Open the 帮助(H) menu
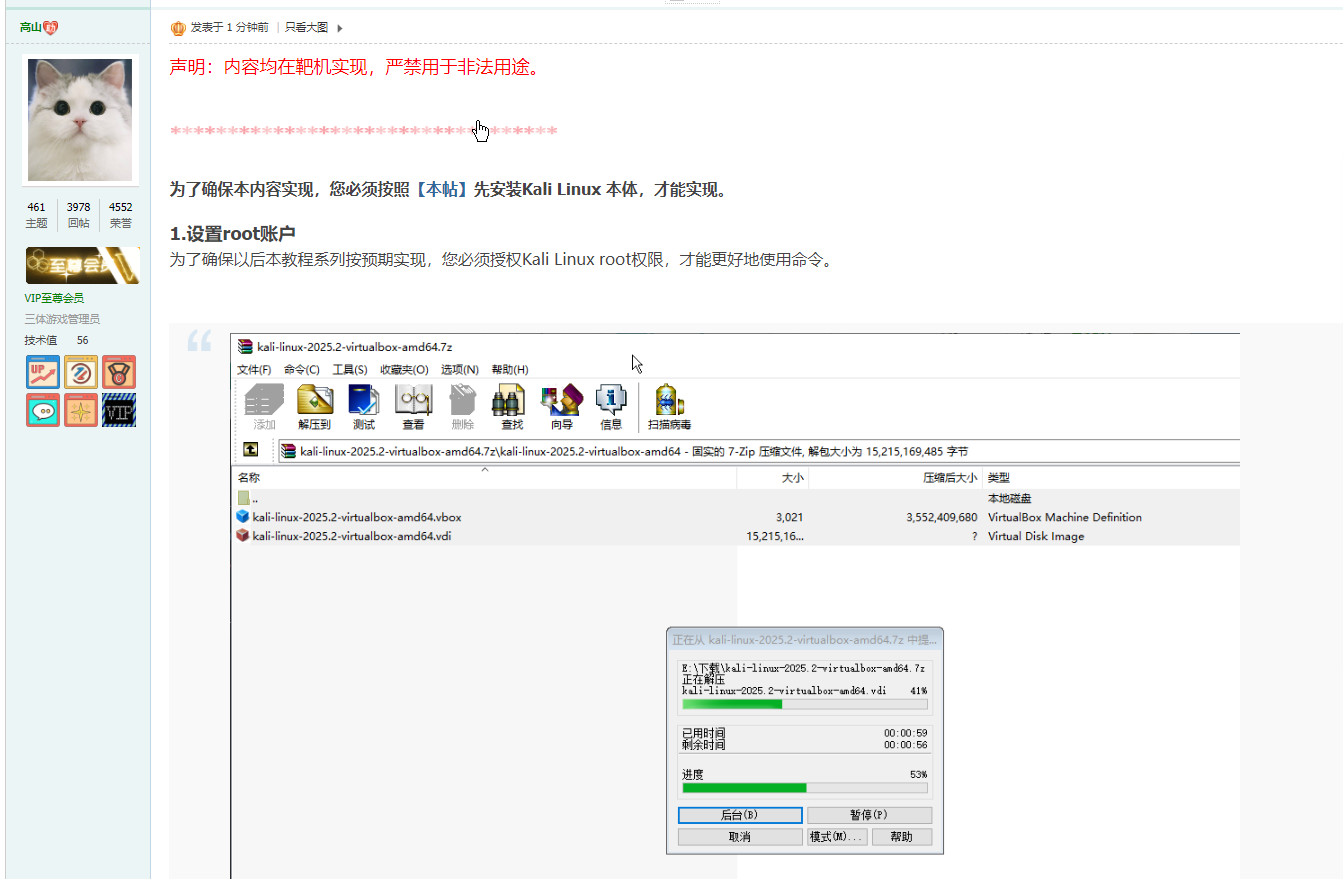The width and height of the screenshot is (1343, 879). pos(510,370)
